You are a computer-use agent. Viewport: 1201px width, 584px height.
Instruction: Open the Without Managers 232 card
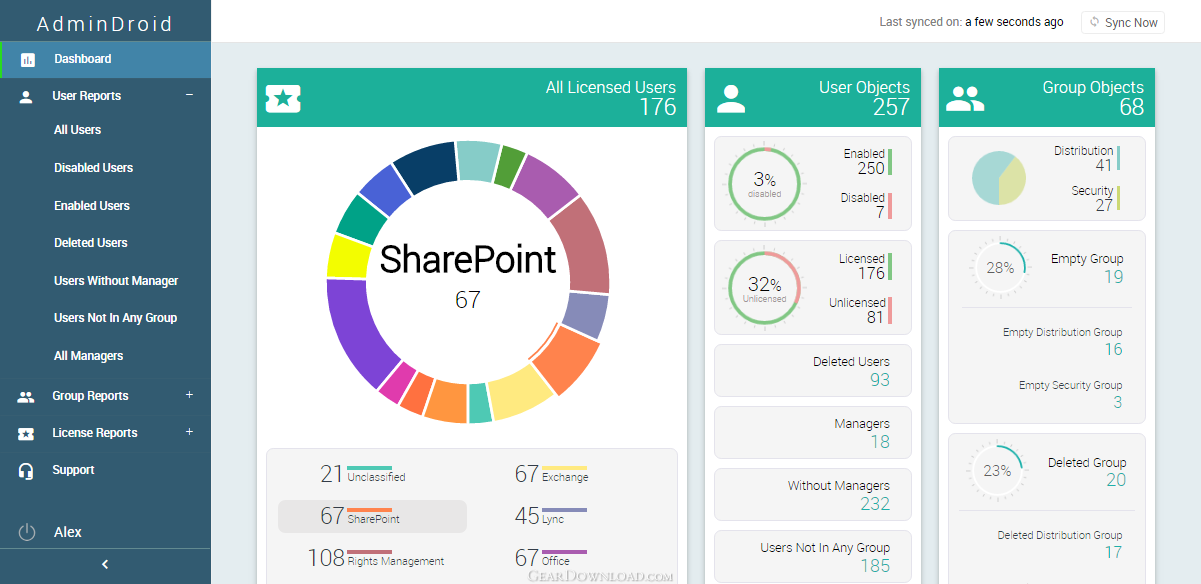[x=813, y=495]
